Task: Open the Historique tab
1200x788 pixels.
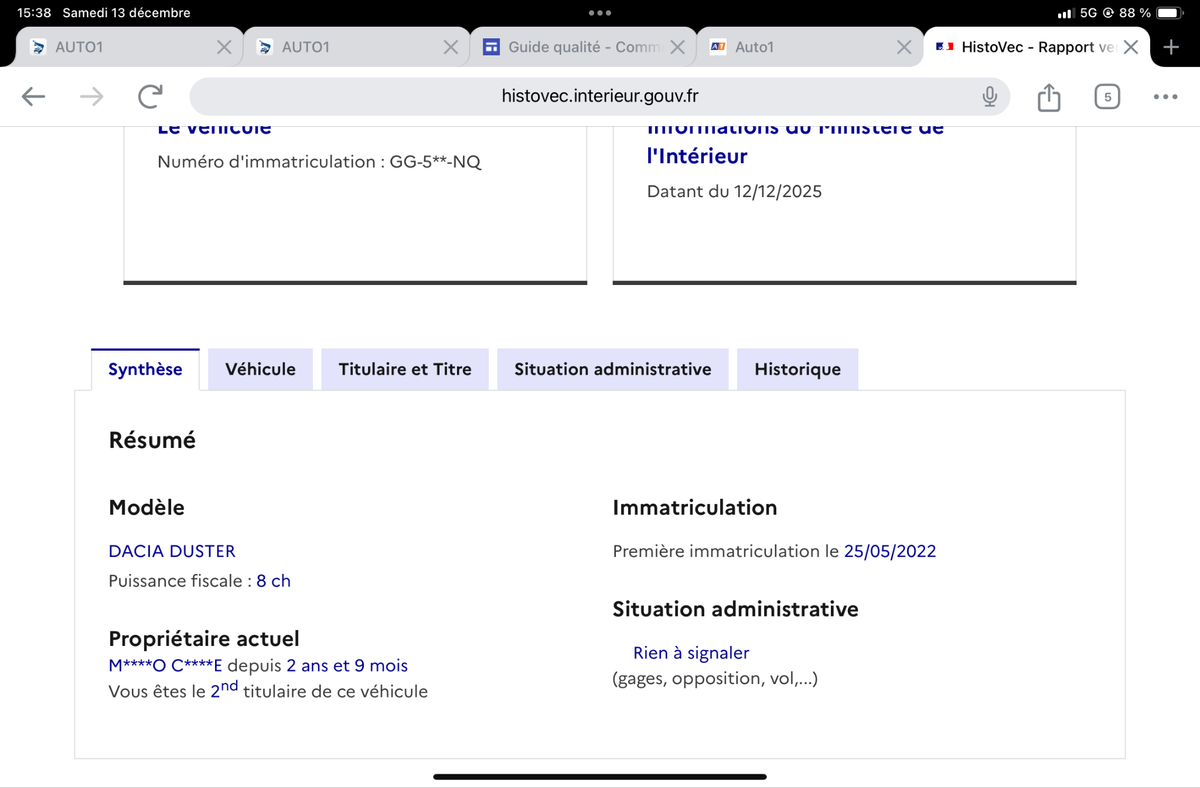Action: pyautogui.click(x=798, y=369)
